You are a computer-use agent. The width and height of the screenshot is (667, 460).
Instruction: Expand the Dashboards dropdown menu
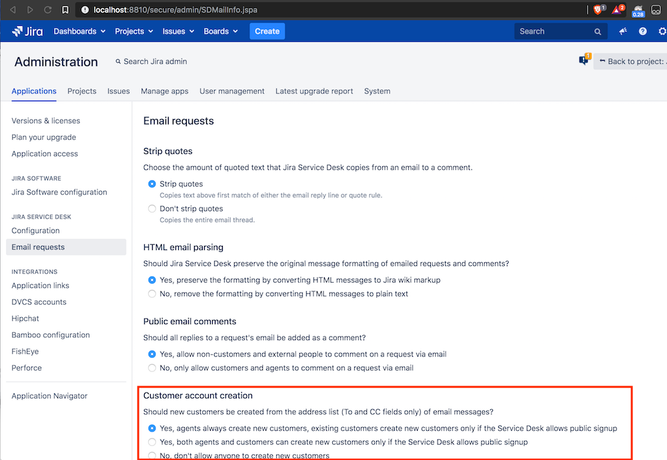(79, 31)
